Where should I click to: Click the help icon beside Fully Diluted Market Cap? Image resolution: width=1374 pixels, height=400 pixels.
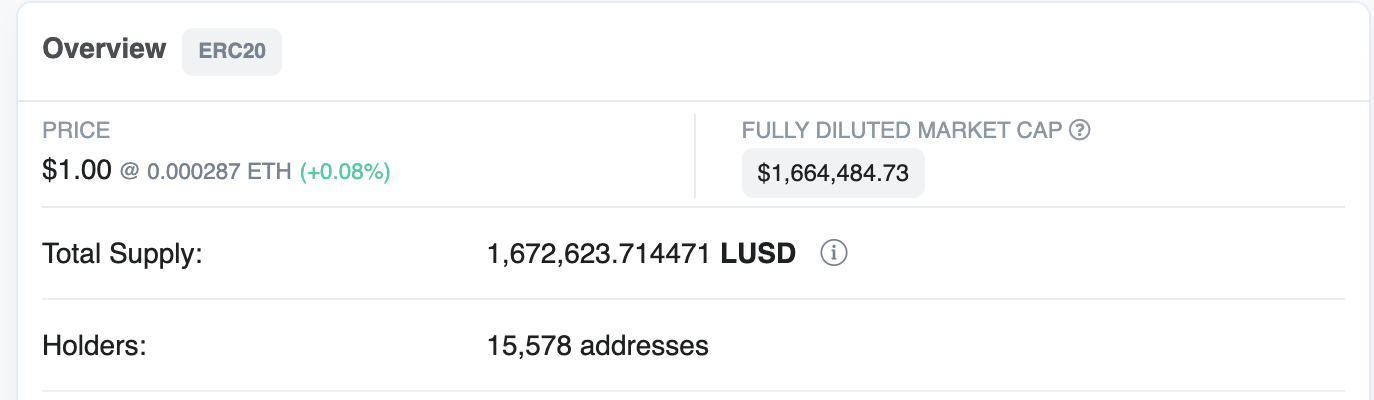pyautogui.click(x=1079, y=130)
